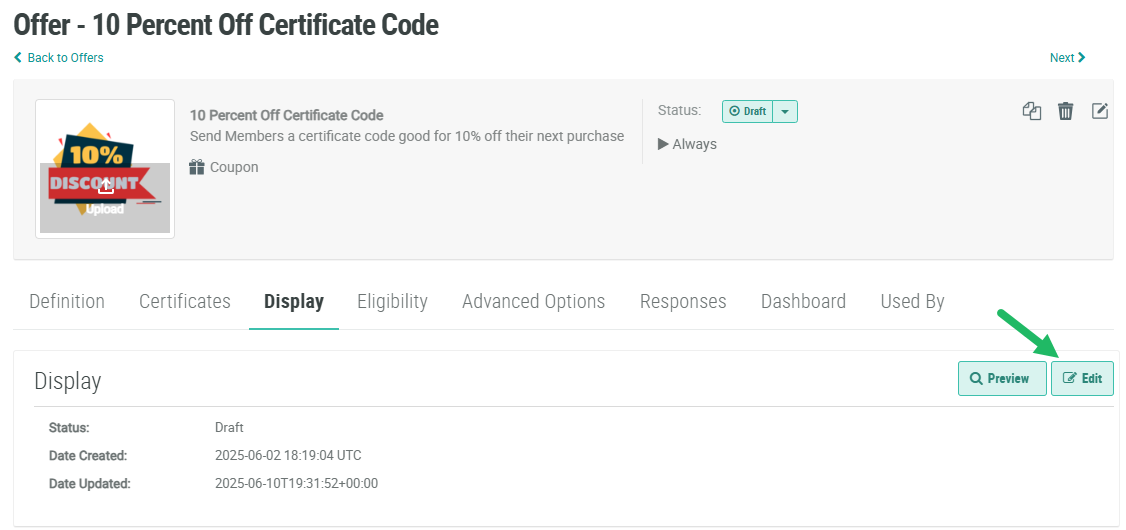Click the upload icon on offer image

coord(105,186)
